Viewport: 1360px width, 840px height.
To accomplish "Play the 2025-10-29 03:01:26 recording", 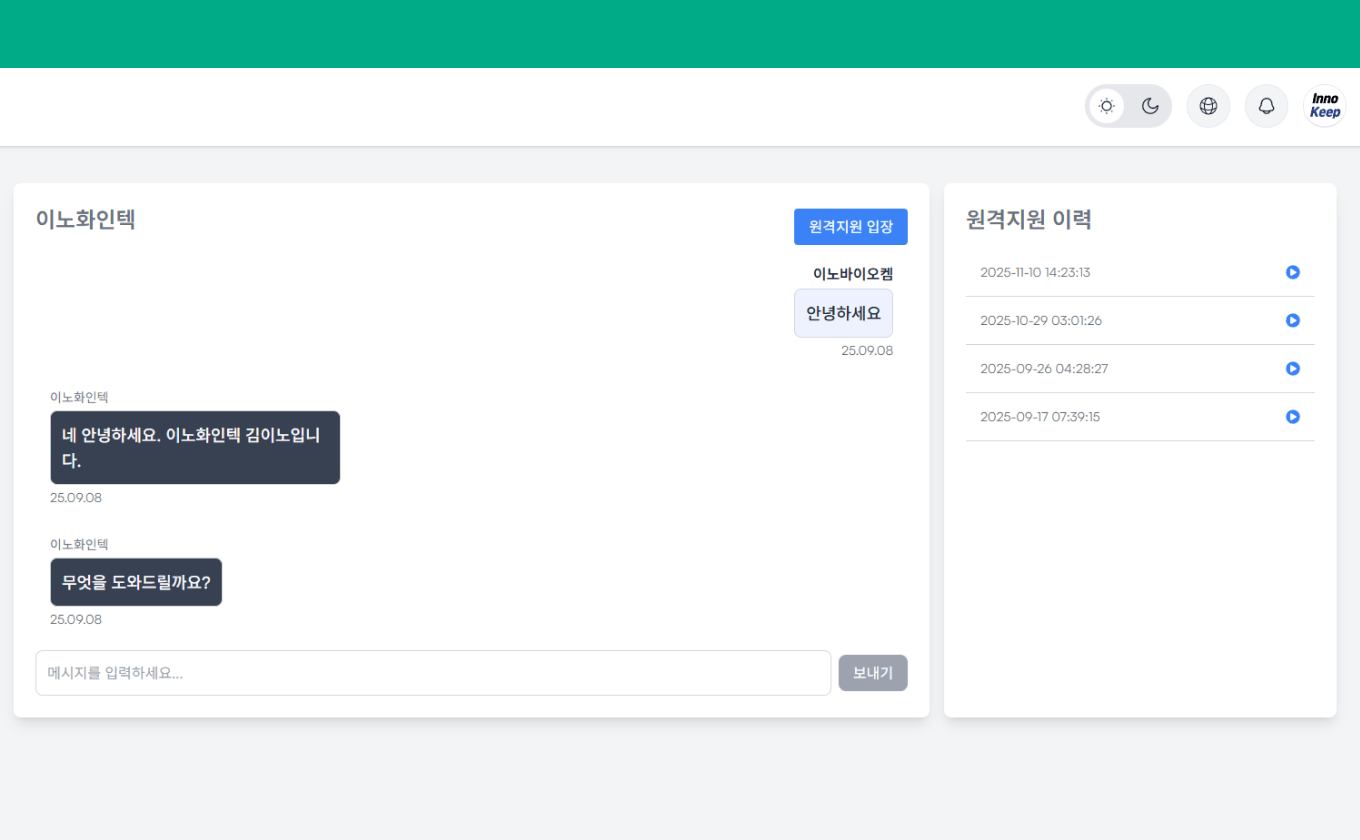I will click(1293, 320).
